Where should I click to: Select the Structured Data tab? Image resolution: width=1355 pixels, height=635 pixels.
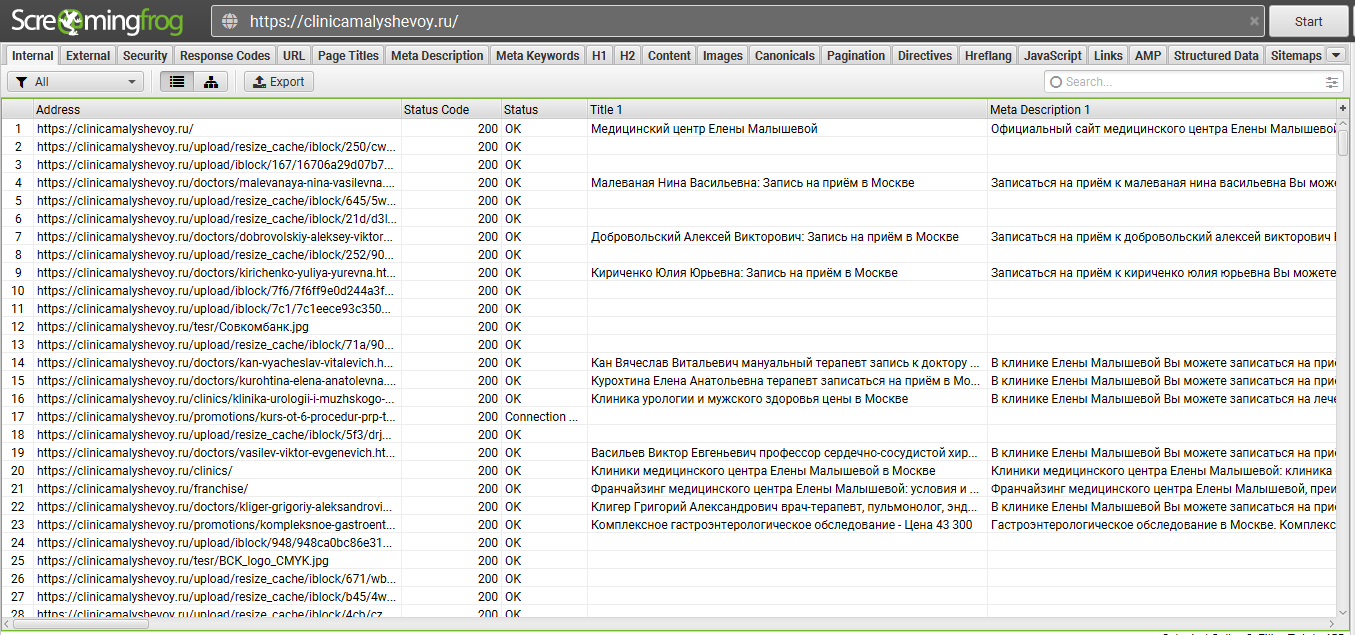coord(1215,55)
